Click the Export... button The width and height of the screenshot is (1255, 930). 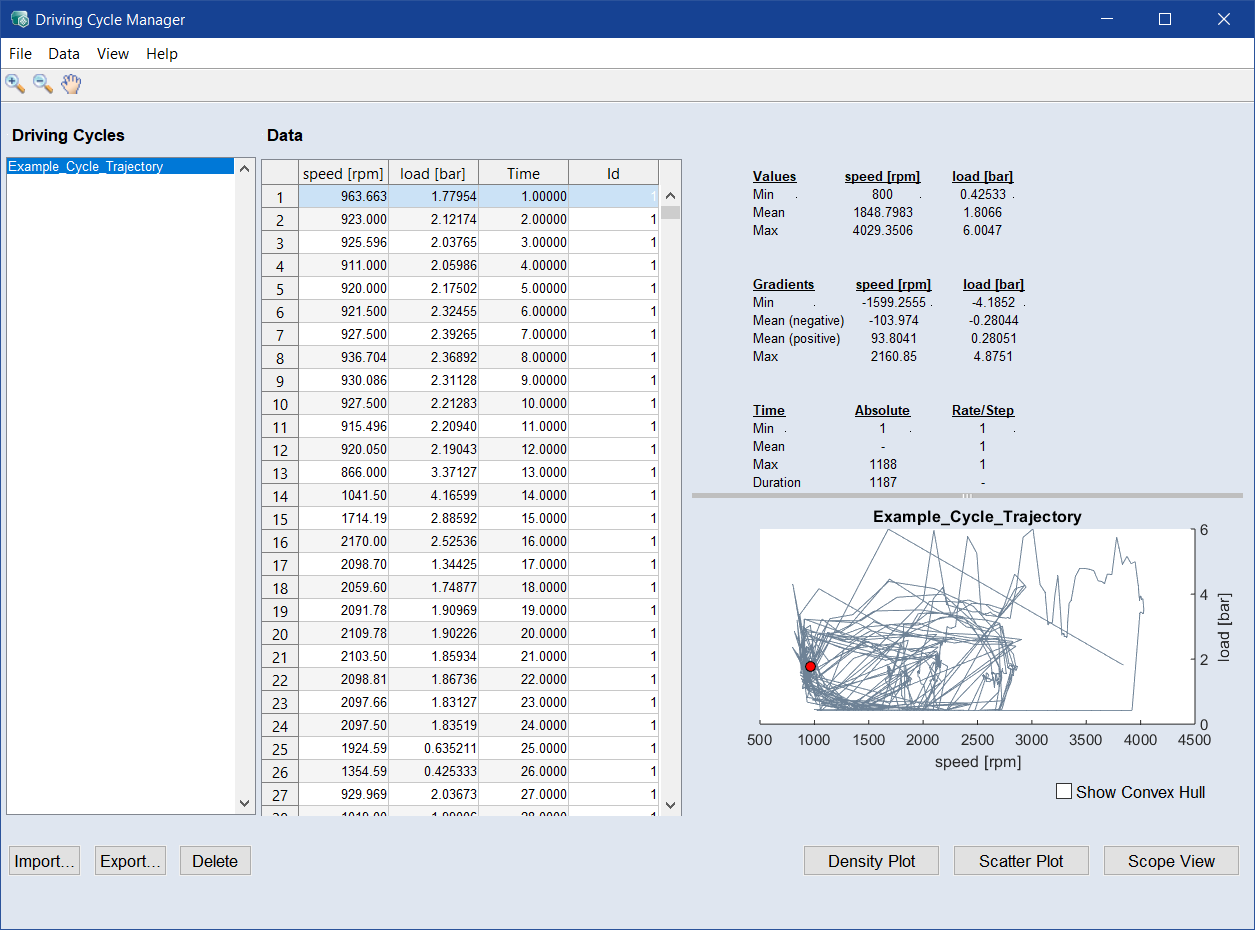tap(130, 861)
